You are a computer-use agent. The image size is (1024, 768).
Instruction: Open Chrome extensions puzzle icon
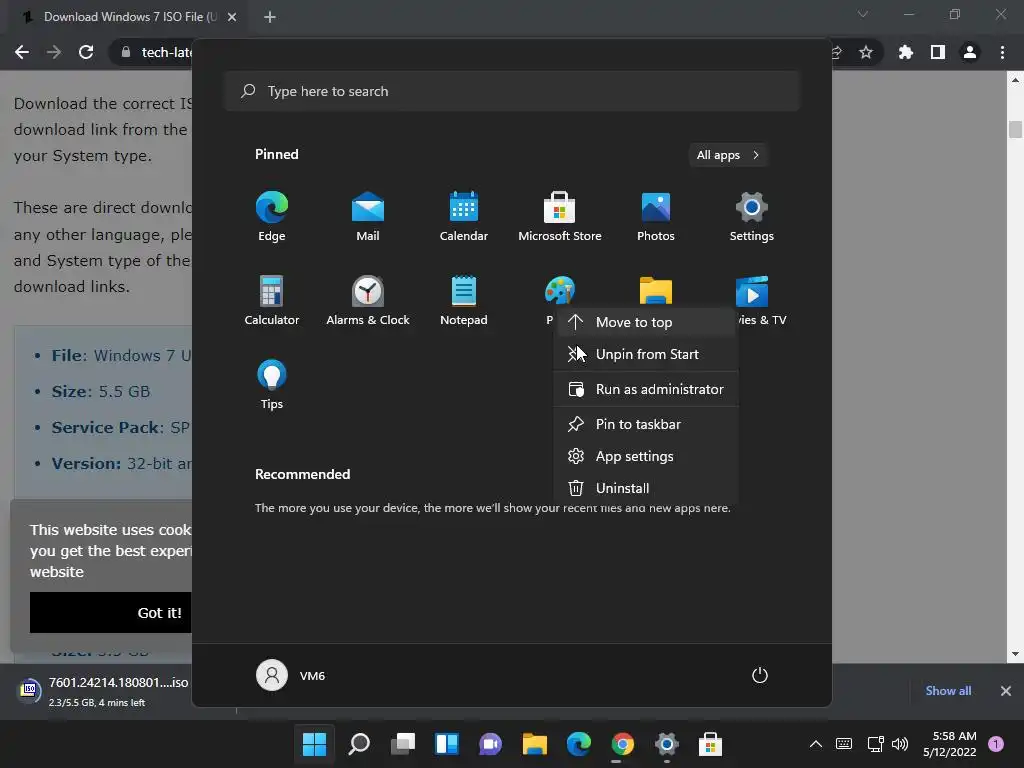pyautogui.click(x=906, y=52)
